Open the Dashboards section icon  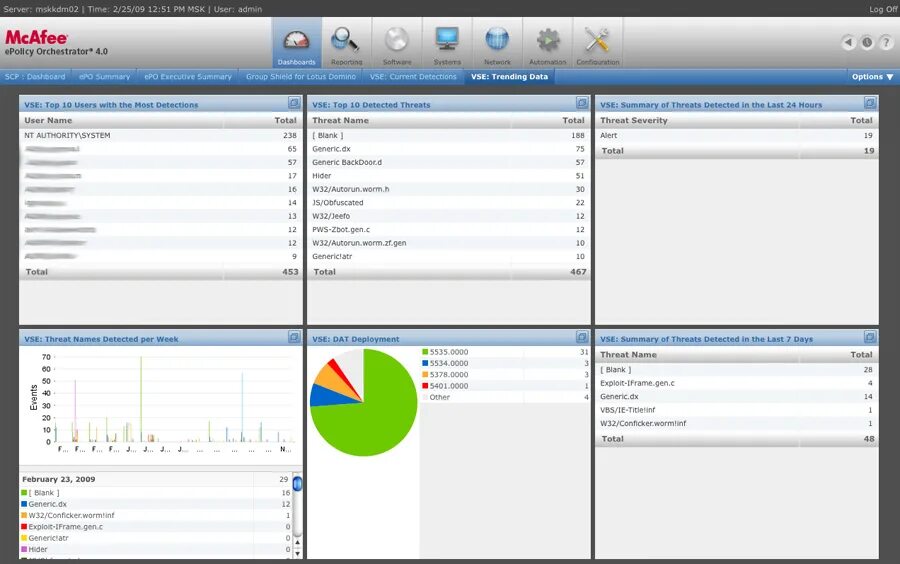point(296,42)
